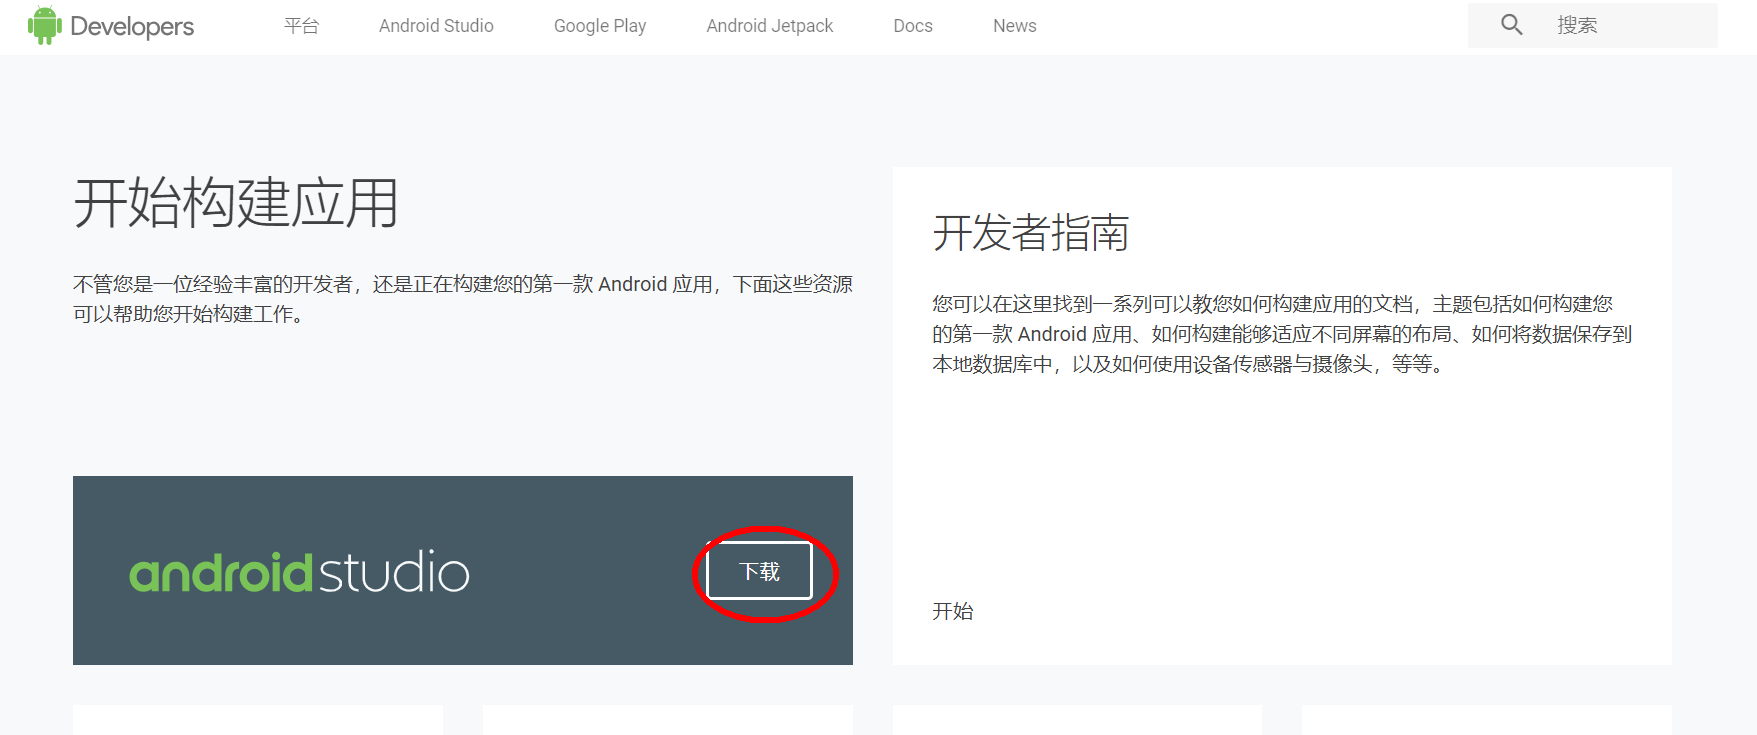
Task: Click the 下载 download button
Action: pos(759,571)
